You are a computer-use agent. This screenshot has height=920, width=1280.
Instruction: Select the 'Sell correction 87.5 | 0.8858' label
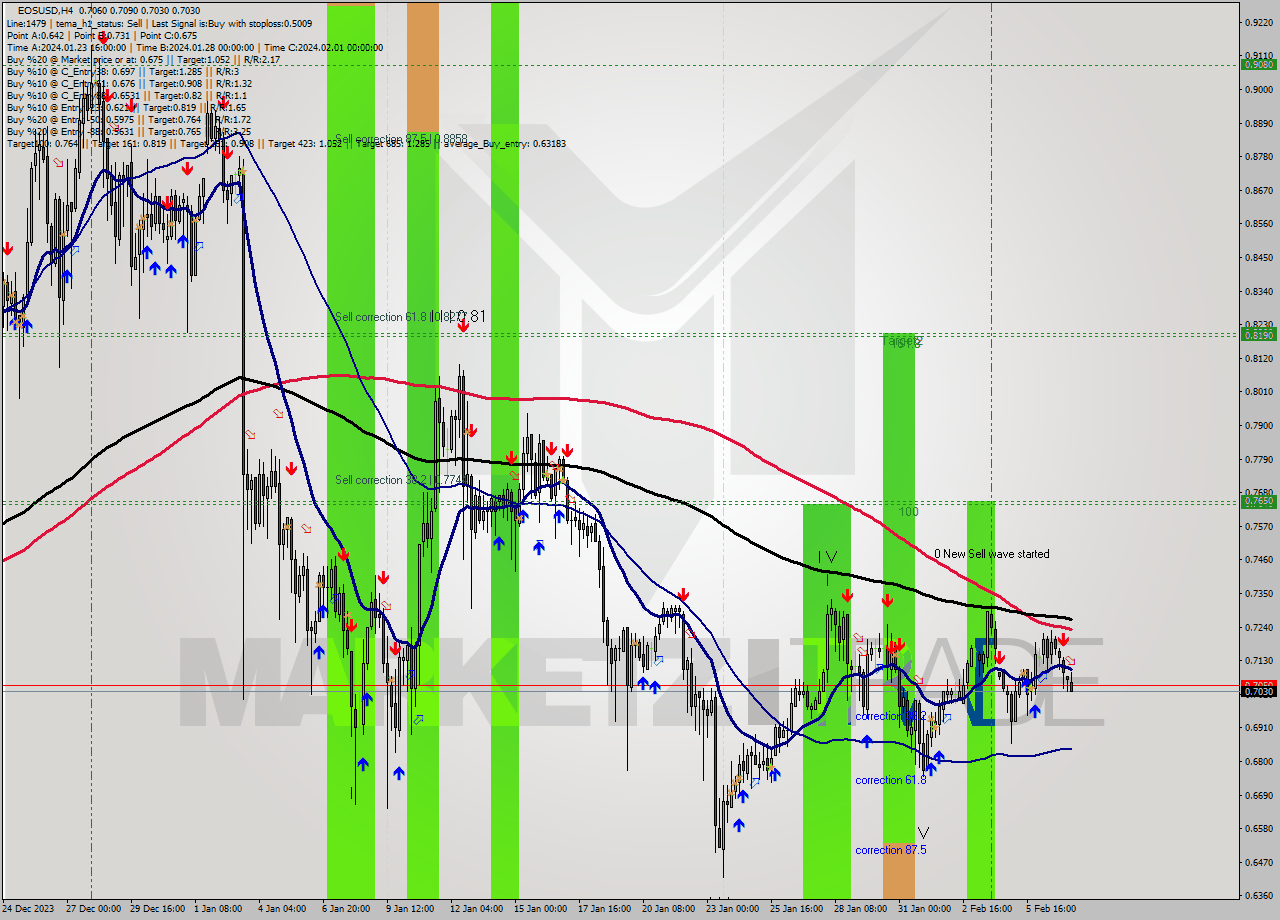(401, 139)
